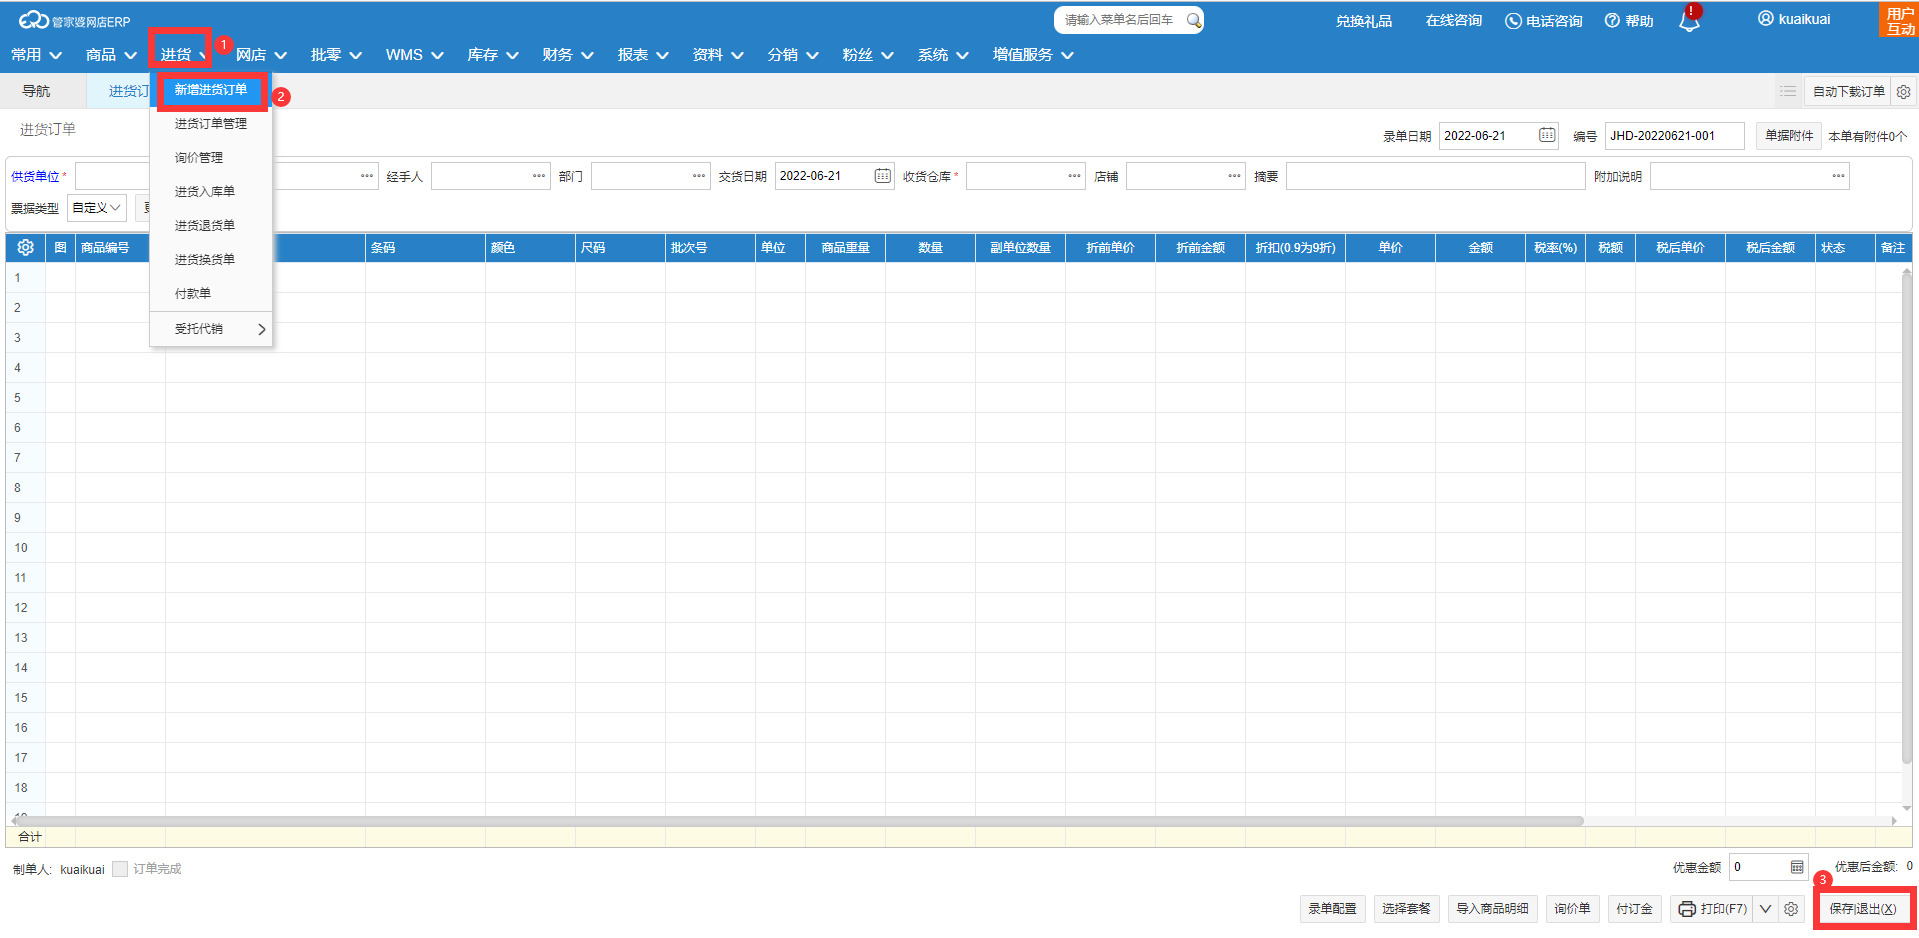Click the 导入商品明细 button
Image resolution: width=1919 pixels, height=938 pixels.
click(1492, 909)
